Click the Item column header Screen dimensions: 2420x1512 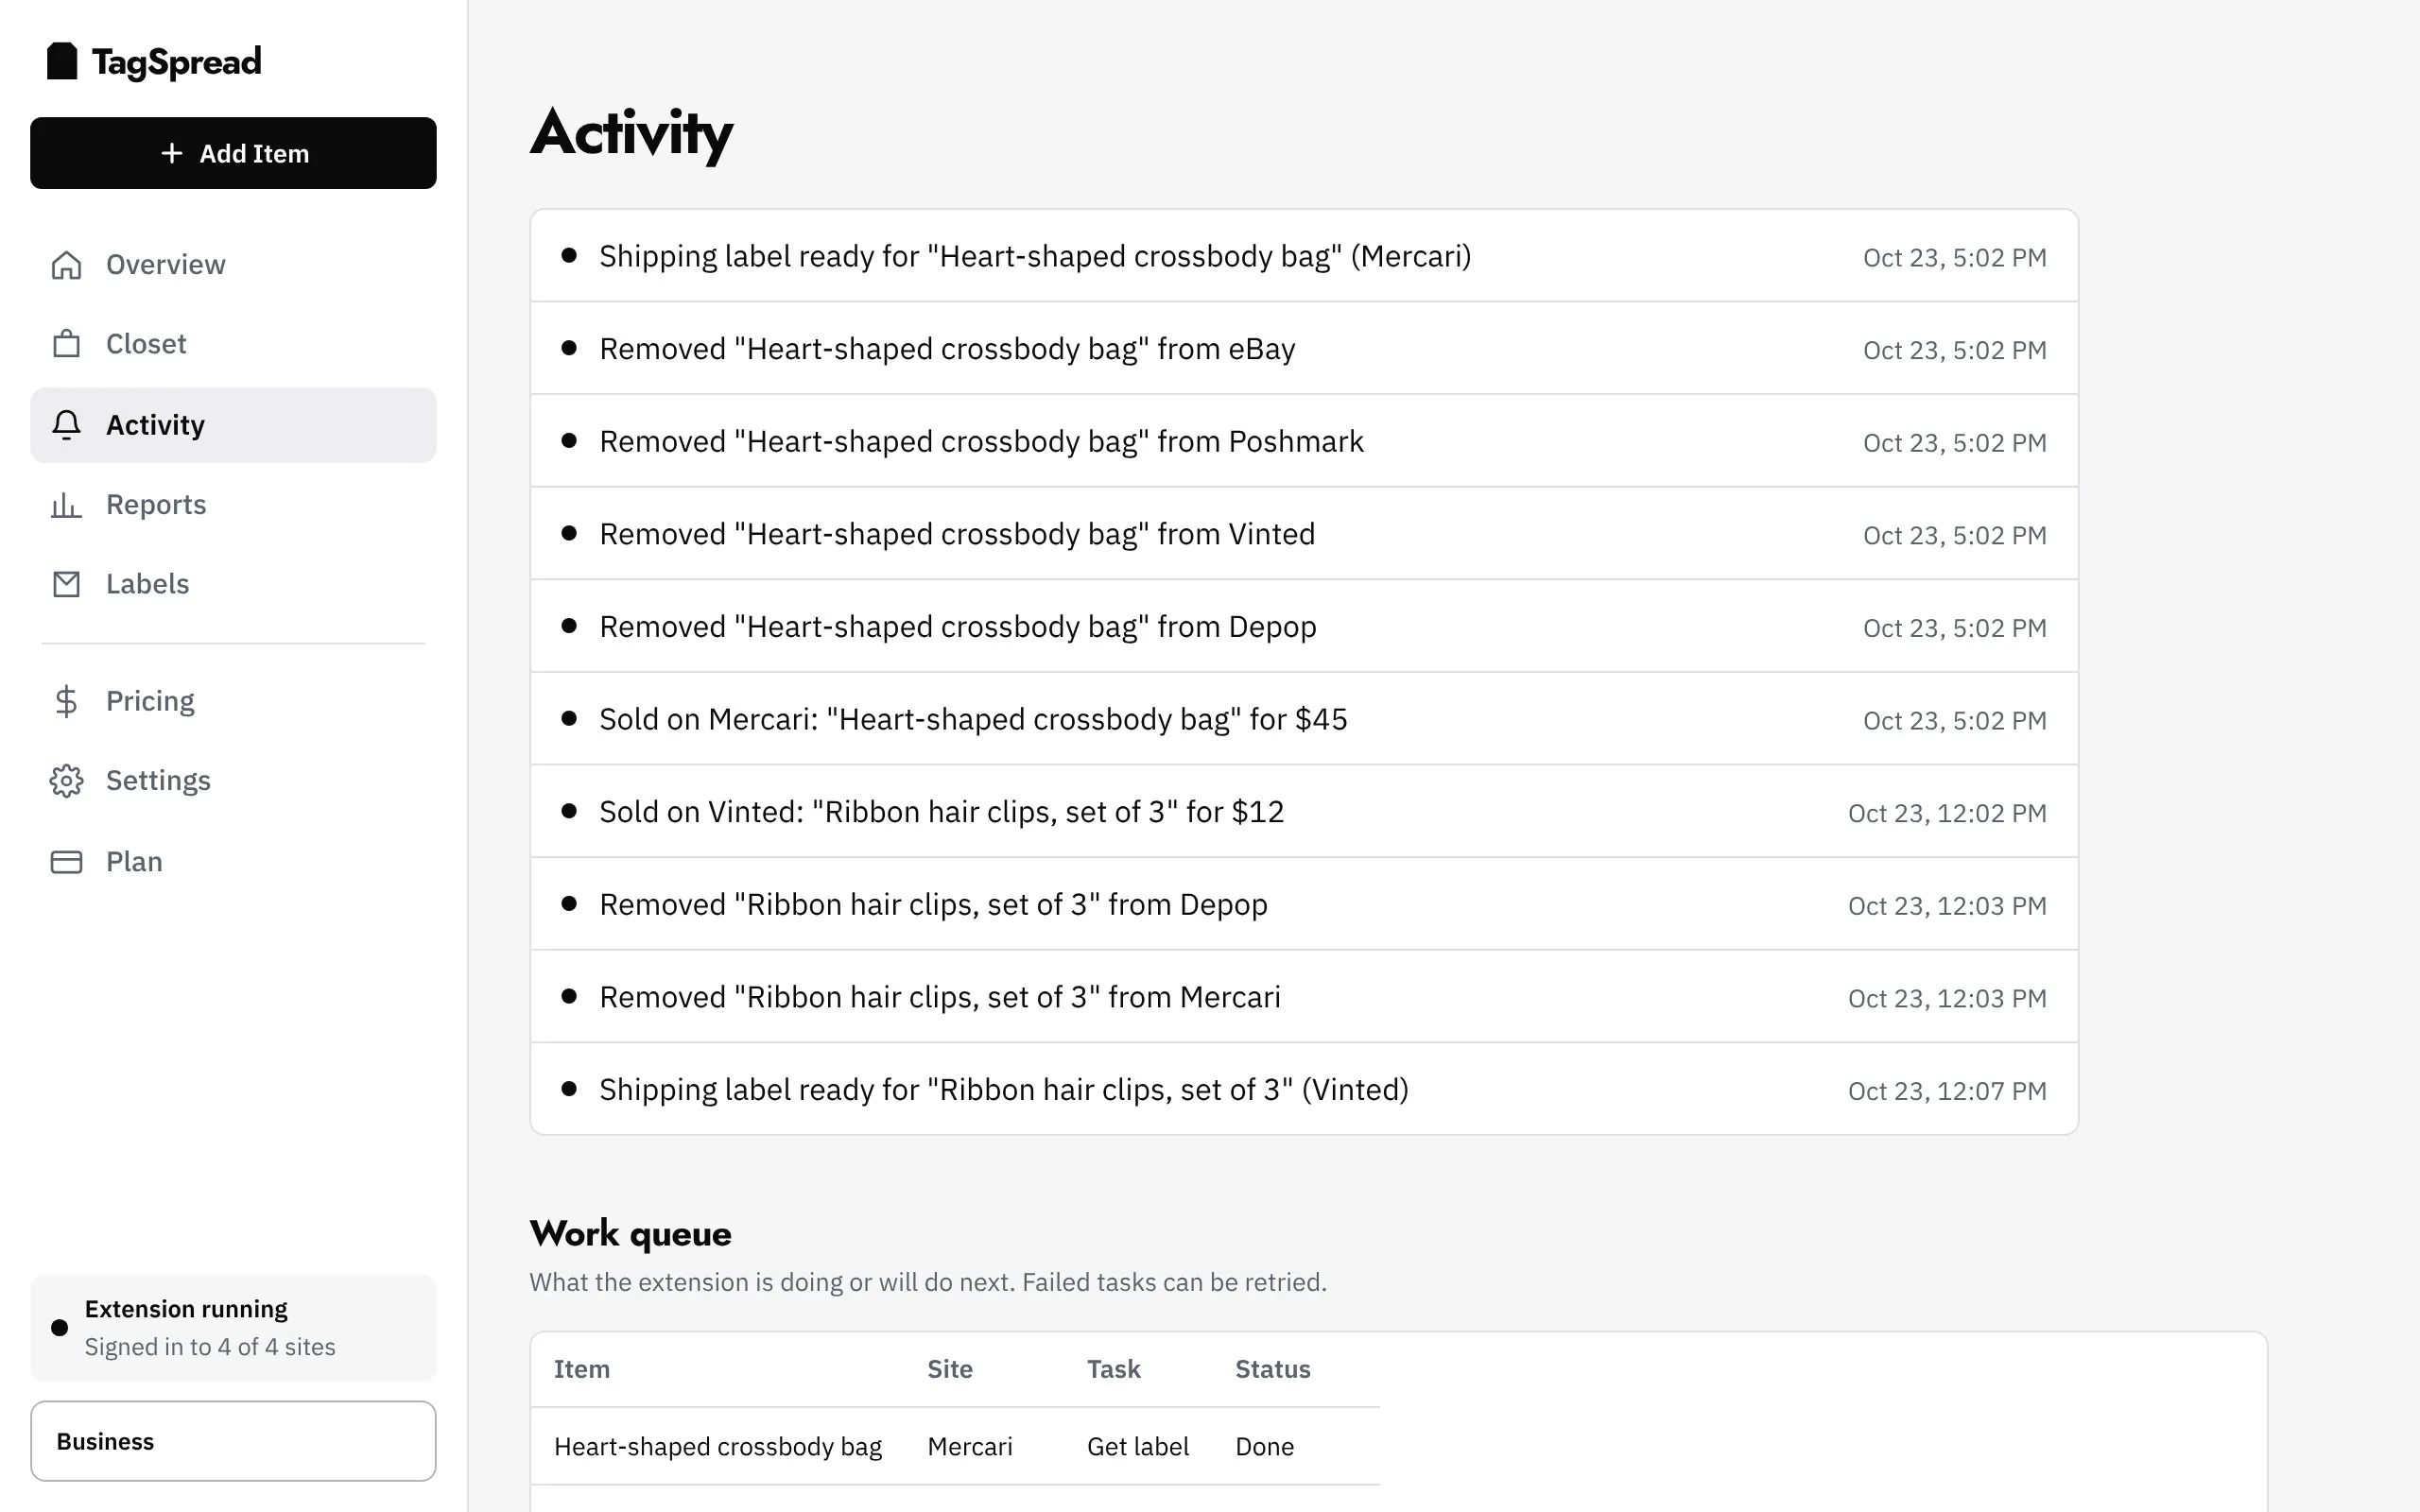(582, 1369)
